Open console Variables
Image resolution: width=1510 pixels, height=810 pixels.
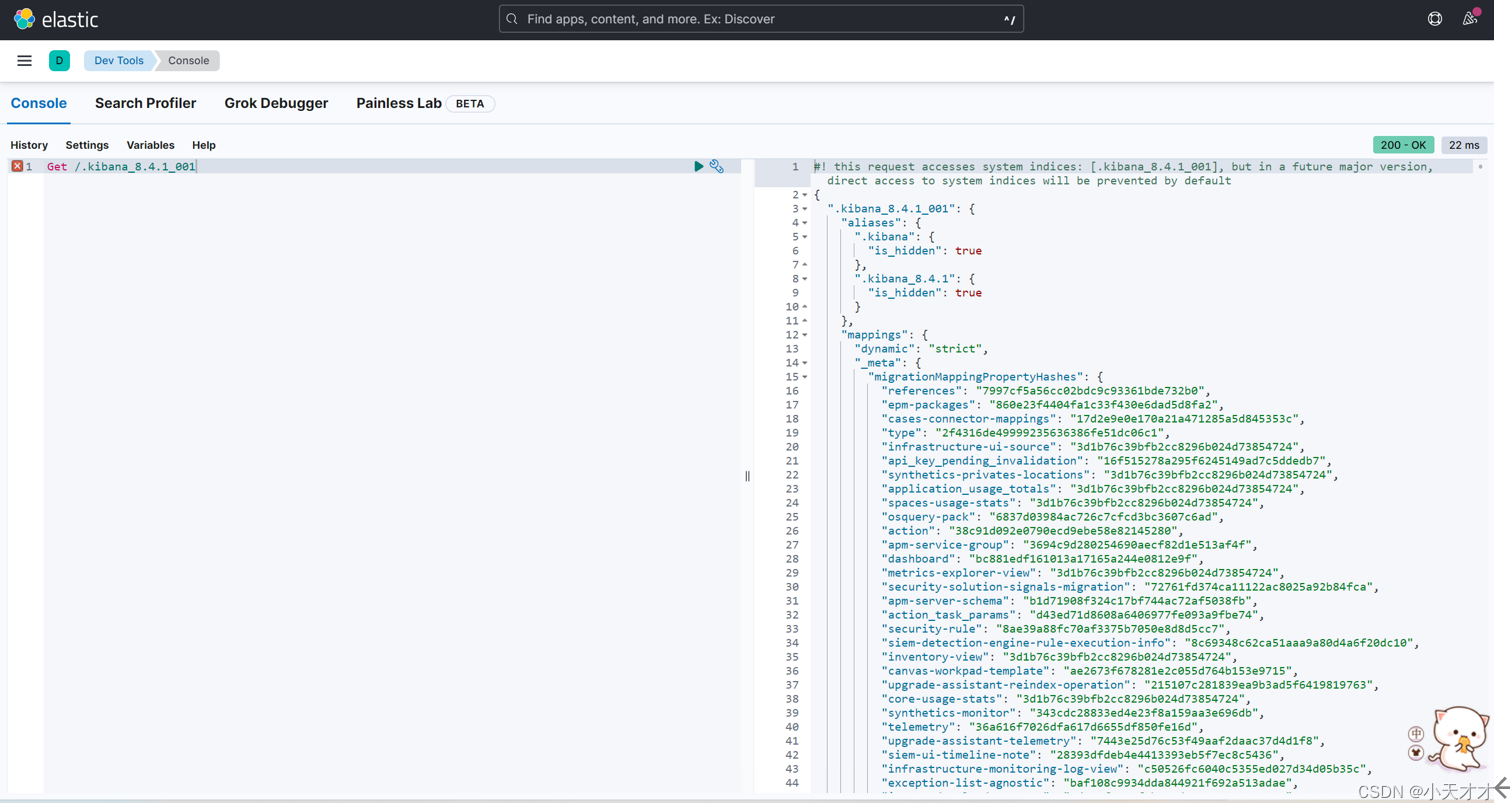(150, 145)
